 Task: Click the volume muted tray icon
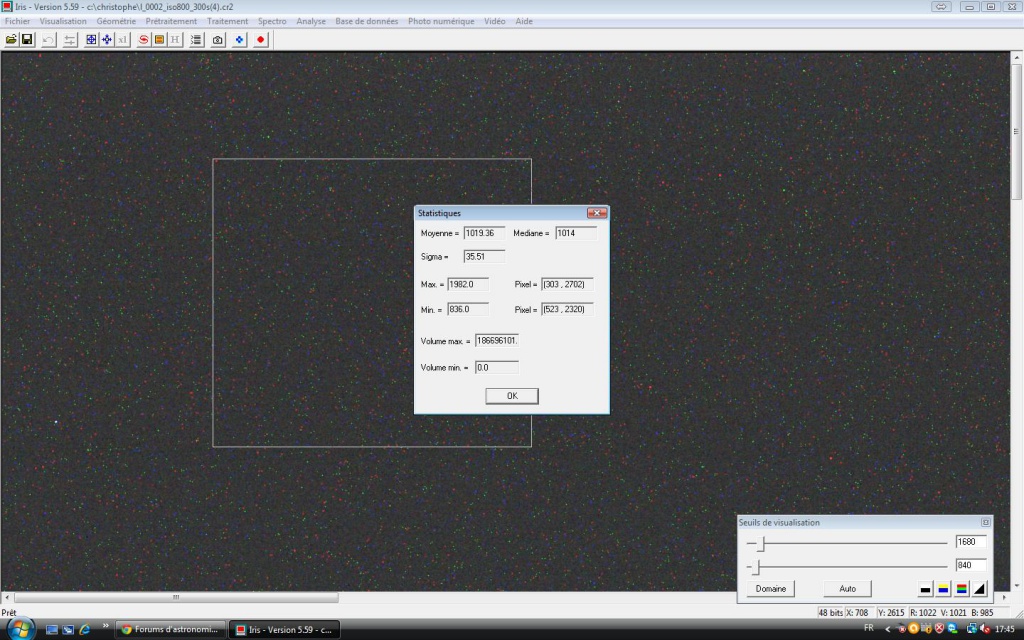click(x=984, y=629)
